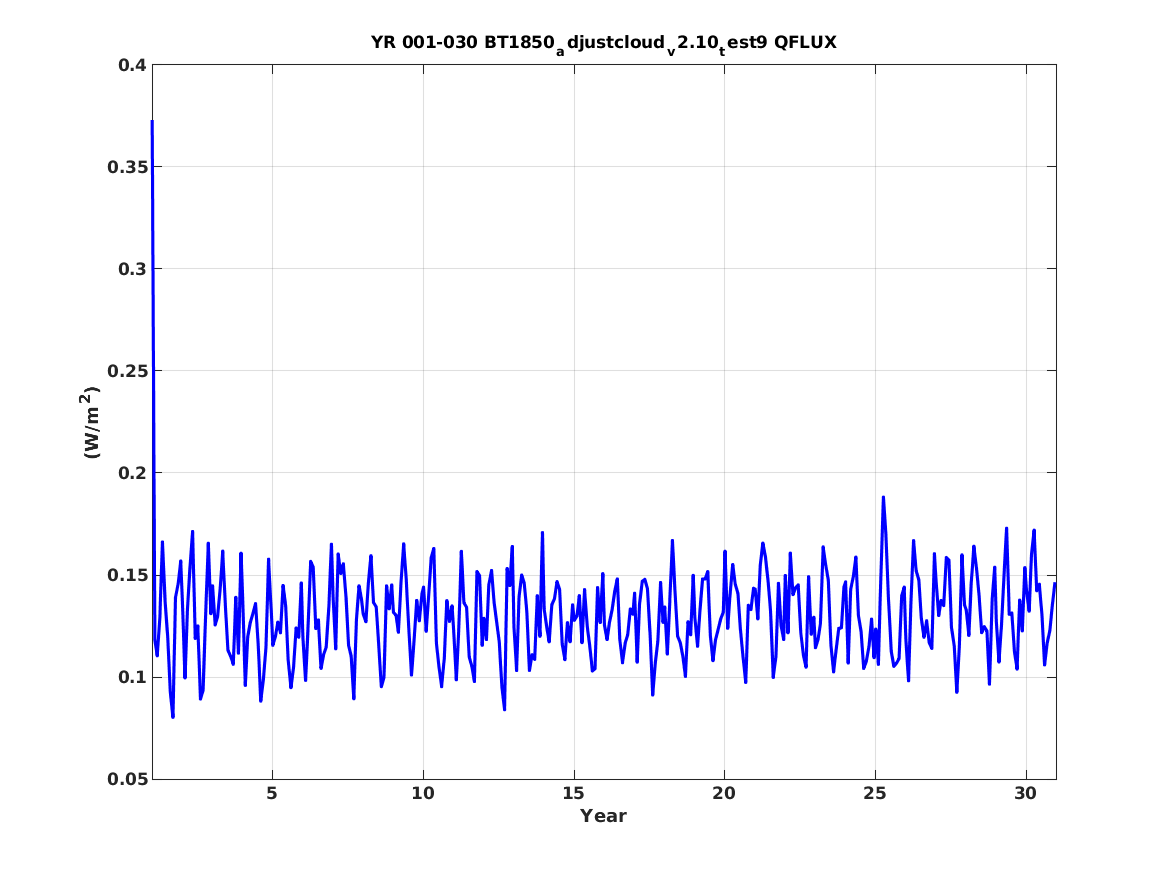
Task: Click the y-axis tick label 0.15
Action: 127,576
